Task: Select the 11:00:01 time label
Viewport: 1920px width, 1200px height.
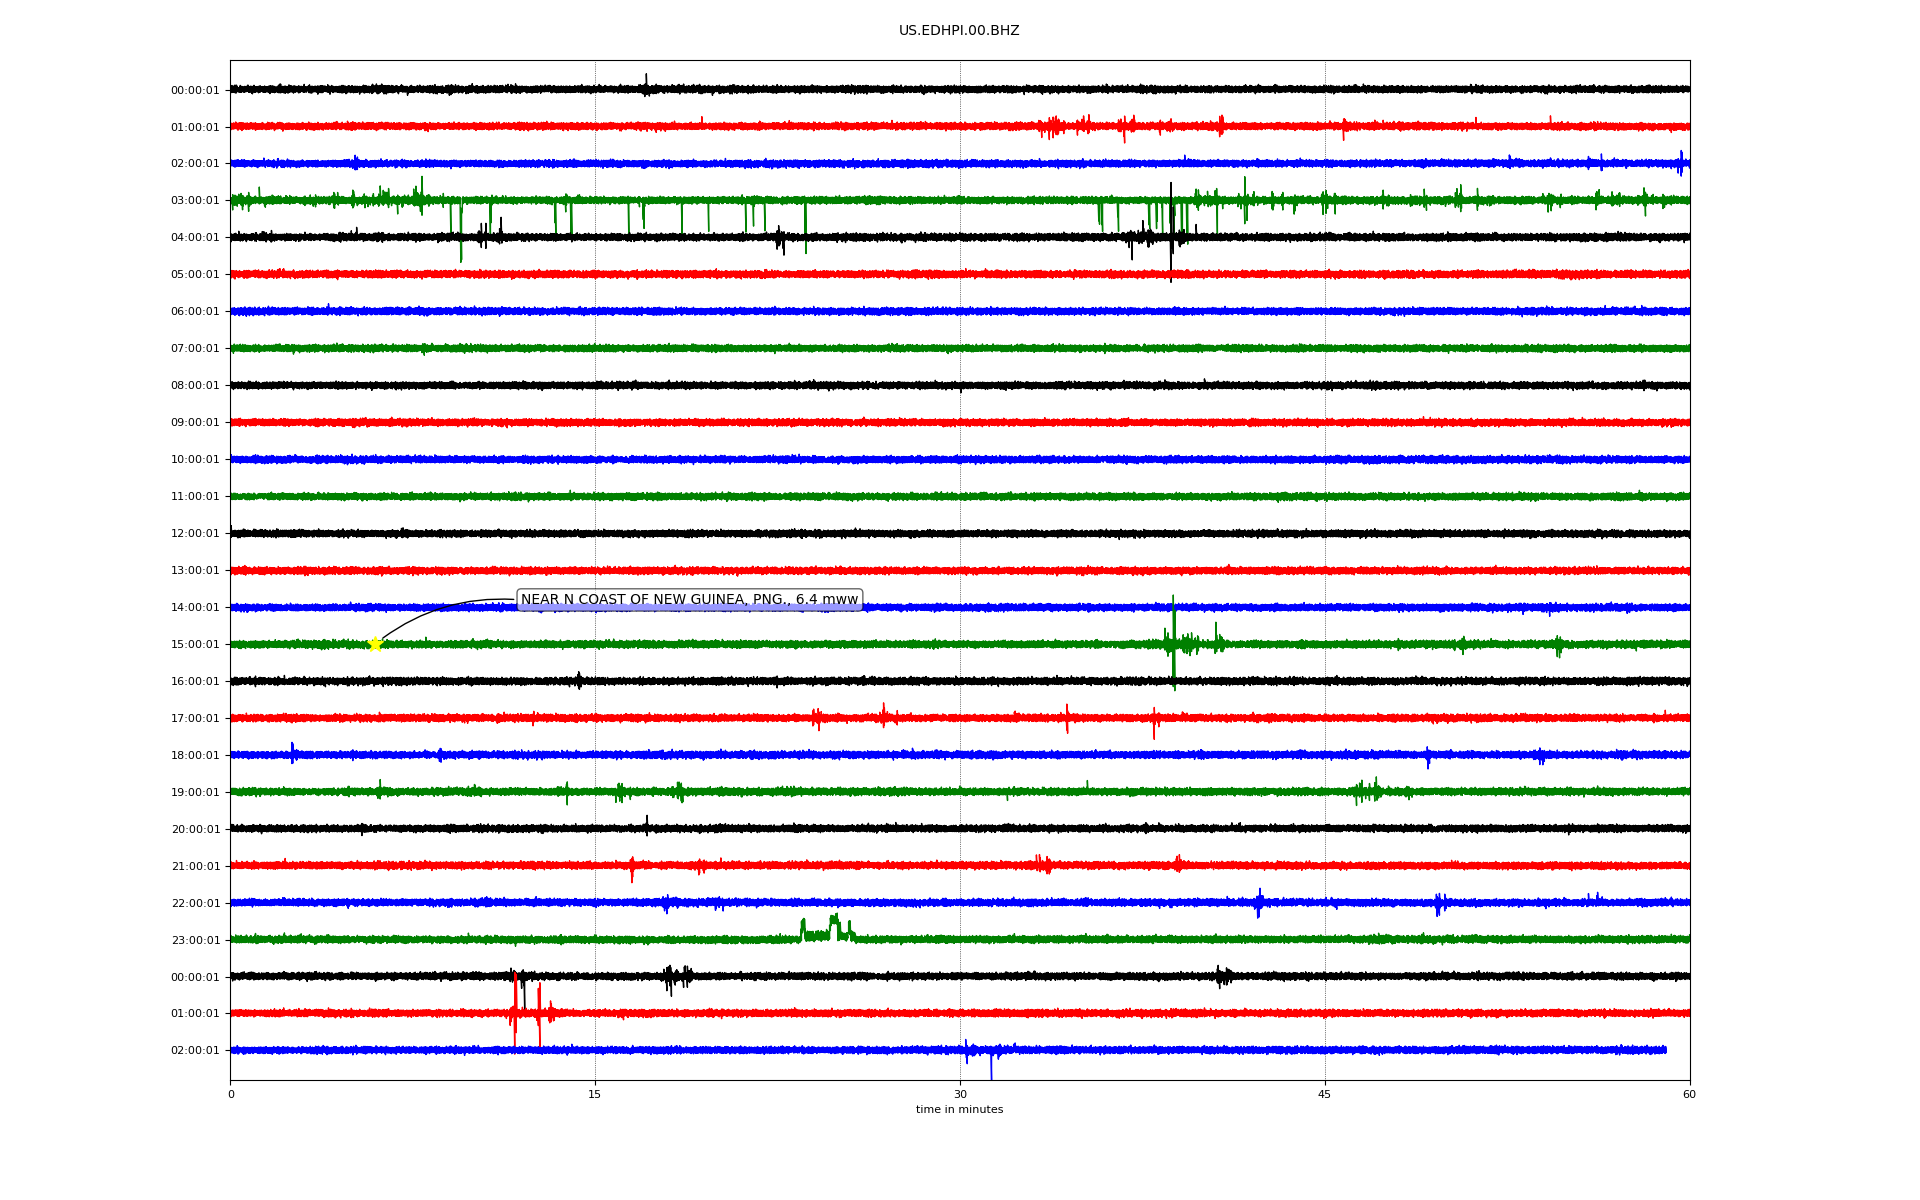Action: [x=195, y=497]
